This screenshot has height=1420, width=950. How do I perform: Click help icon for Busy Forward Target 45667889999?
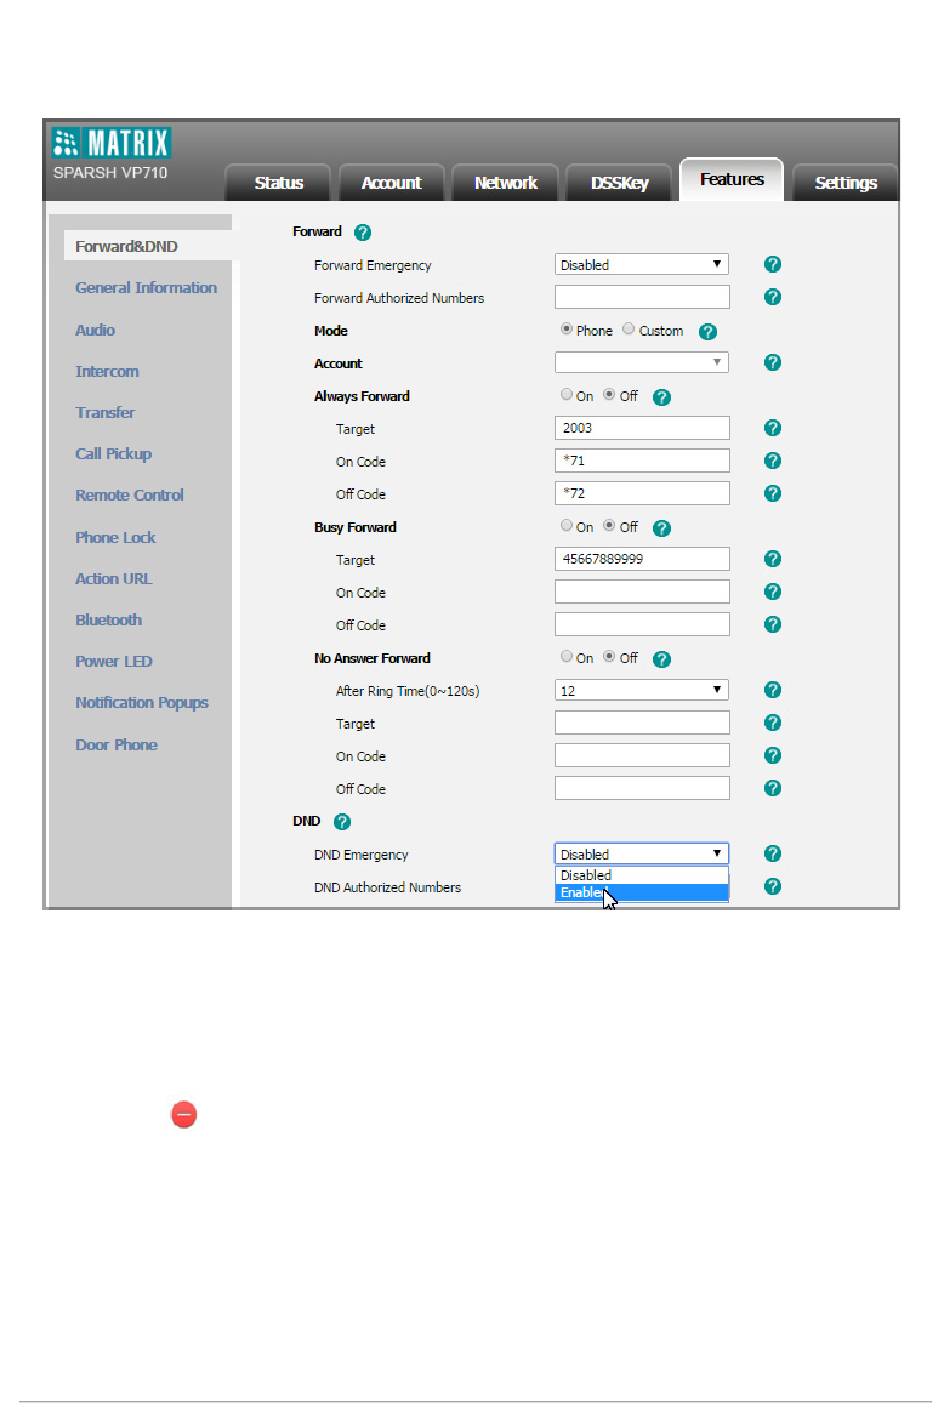[x=772, y=559]
